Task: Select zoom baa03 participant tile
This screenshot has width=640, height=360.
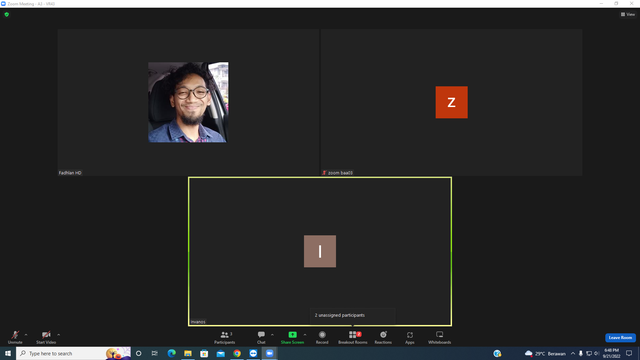Action: [x=451, y=102]
